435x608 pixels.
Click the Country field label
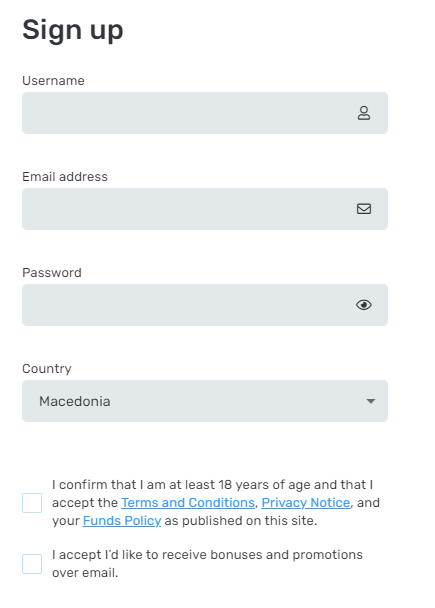(47, 369)
